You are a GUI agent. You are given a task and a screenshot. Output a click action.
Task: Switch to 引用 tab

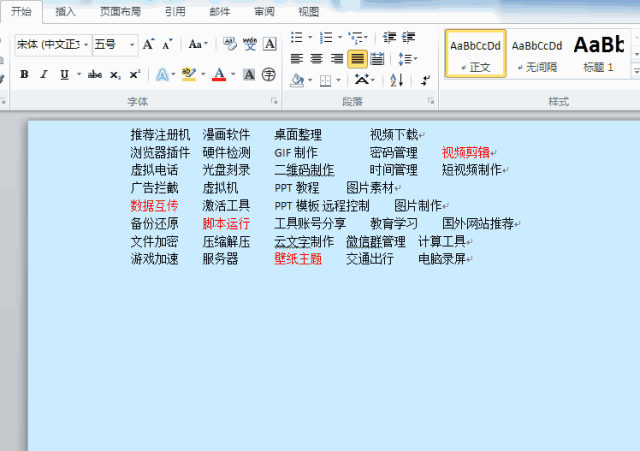click(175, 12)
